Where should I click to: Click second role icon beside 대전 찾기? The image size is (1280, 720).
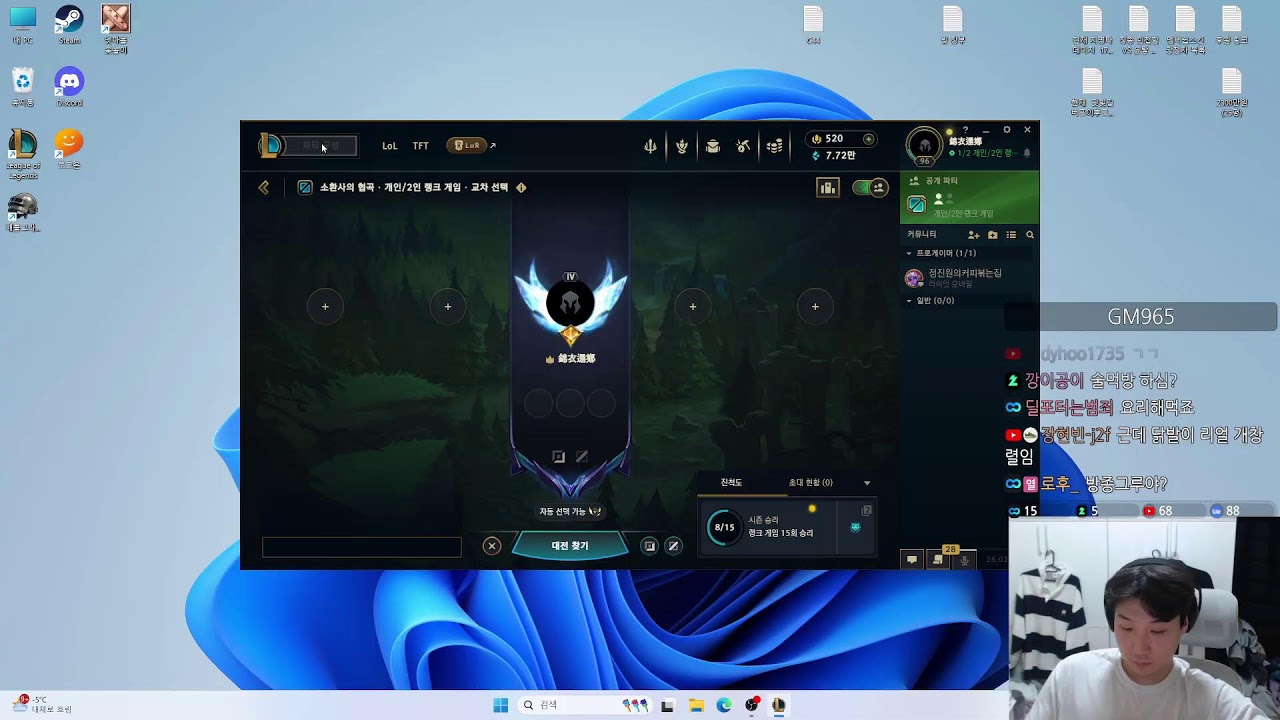[673, 546]
